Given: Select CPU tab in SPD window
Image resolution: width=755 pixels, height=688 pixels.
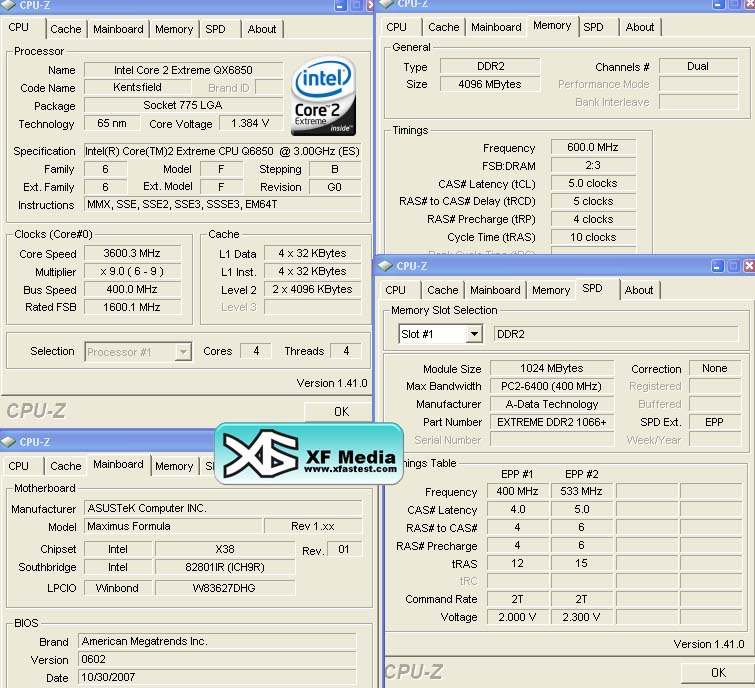Looking at the screenshot, I should (395, 290).
